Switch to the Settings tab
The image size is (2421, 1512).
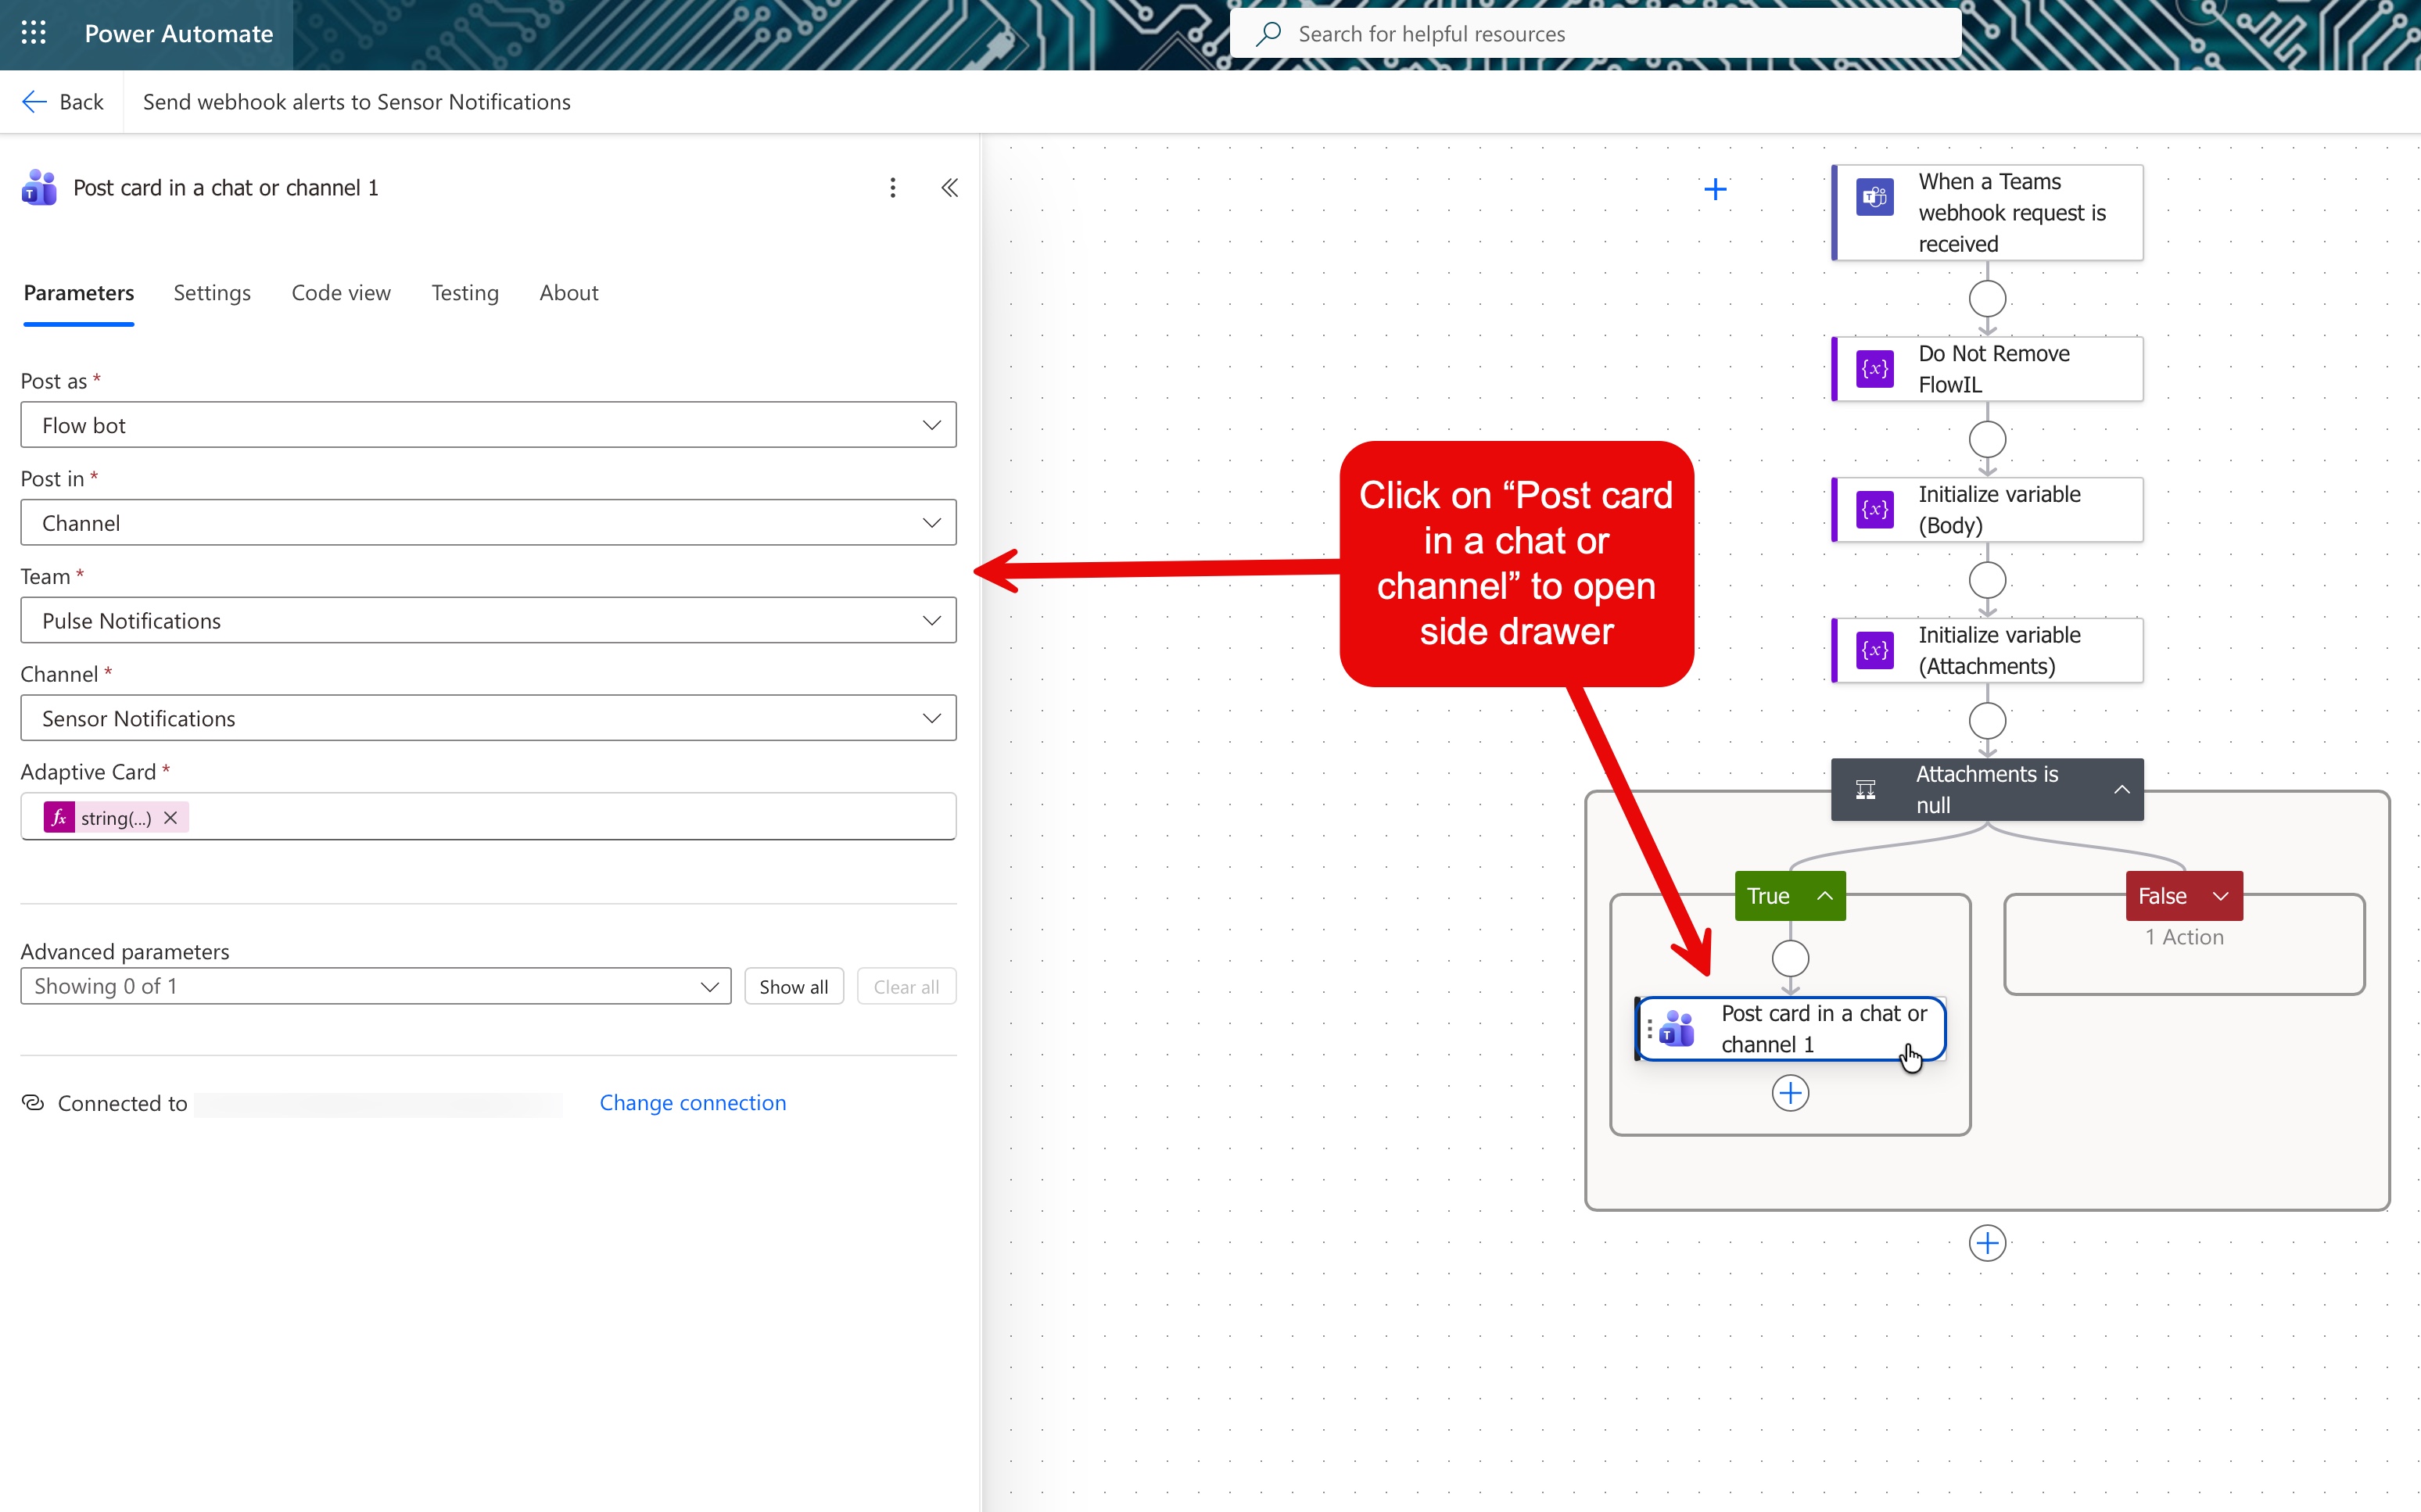point(212,293)
